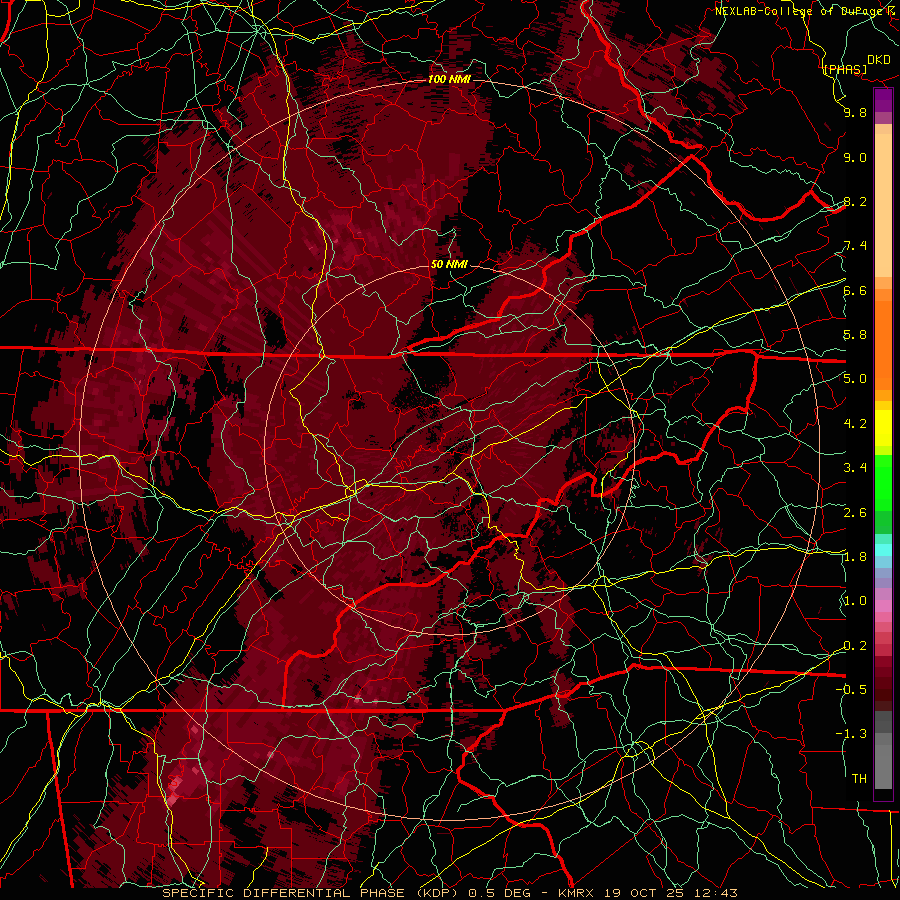Click the 0.2 value on the color scale
The width and height of the screenshot is (900, 900).
click(x=855, y=646)
